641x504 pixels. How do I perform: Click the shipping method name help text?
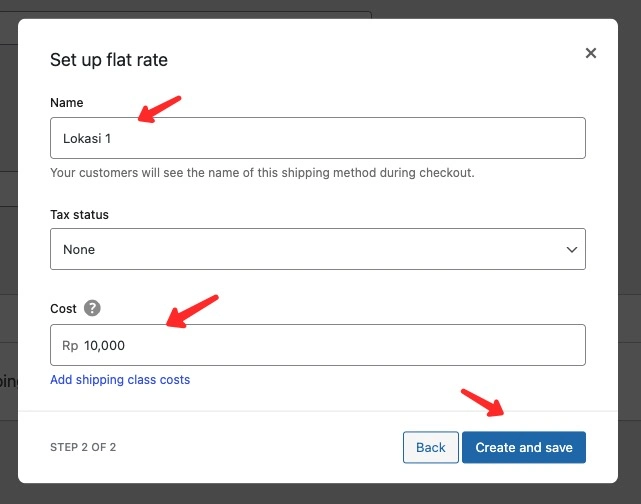[262, 173]
